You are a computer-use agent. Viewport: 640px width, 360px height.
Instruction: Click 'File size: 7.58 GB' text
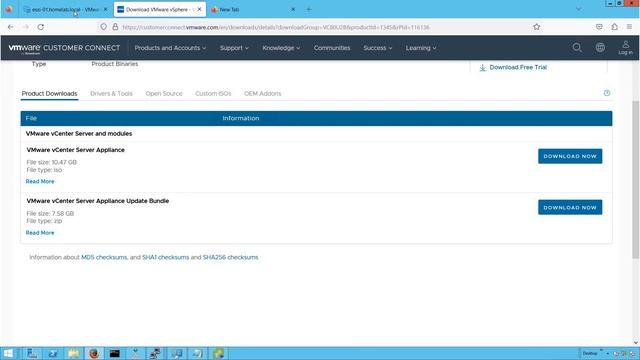pos(50,213)
